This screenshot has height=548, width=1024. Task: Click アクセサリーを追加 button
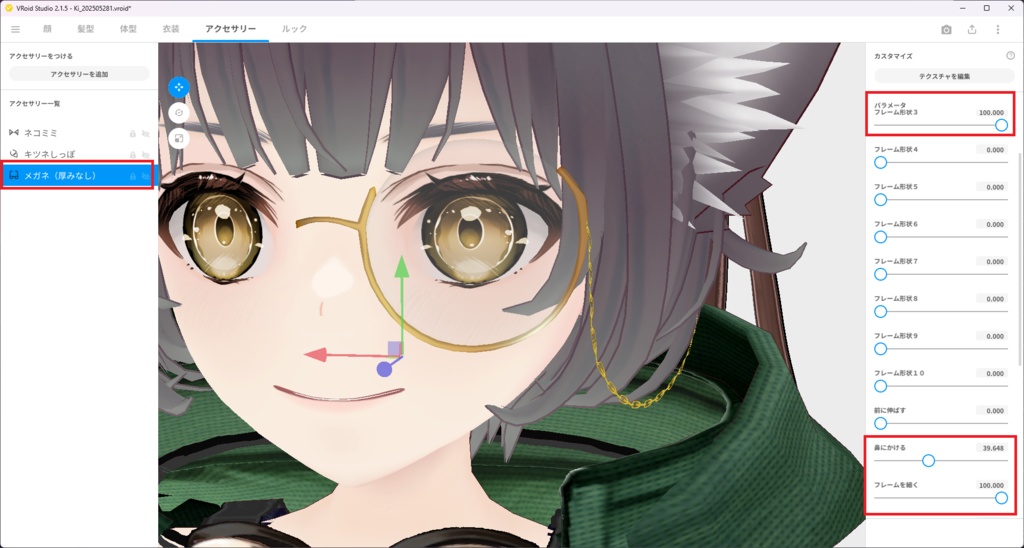pyautogui.click(x=79, y=74)
